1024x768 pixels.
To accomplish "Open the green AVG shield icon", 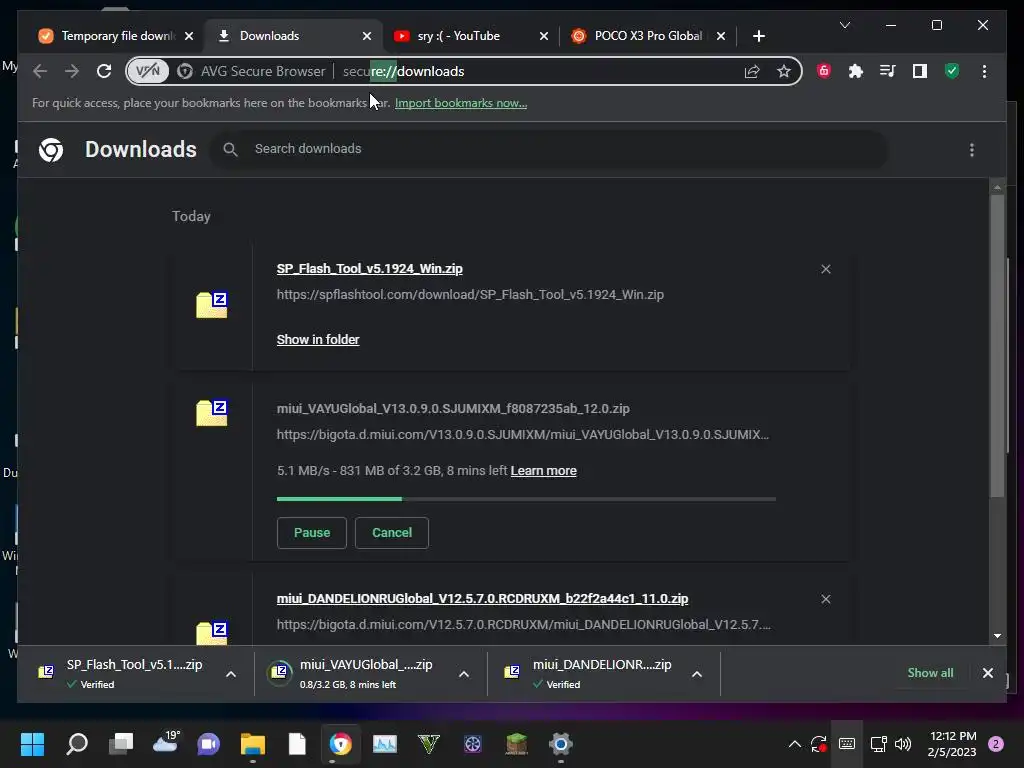I will [x=952, y=71].
